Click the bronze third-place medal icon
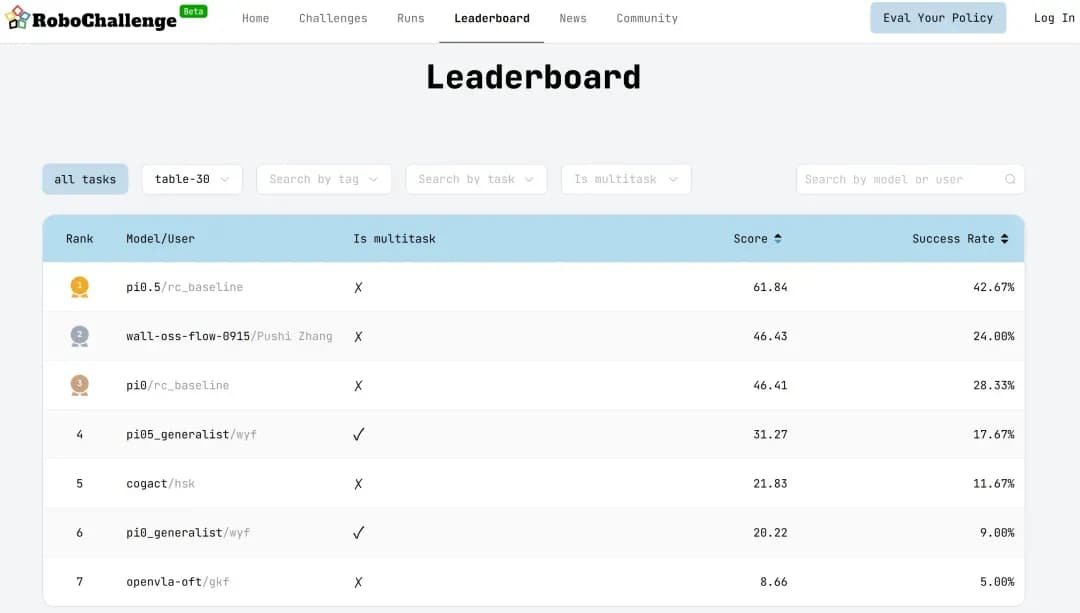The height and width of the screenshot is (613, 1080). point(80,385)
